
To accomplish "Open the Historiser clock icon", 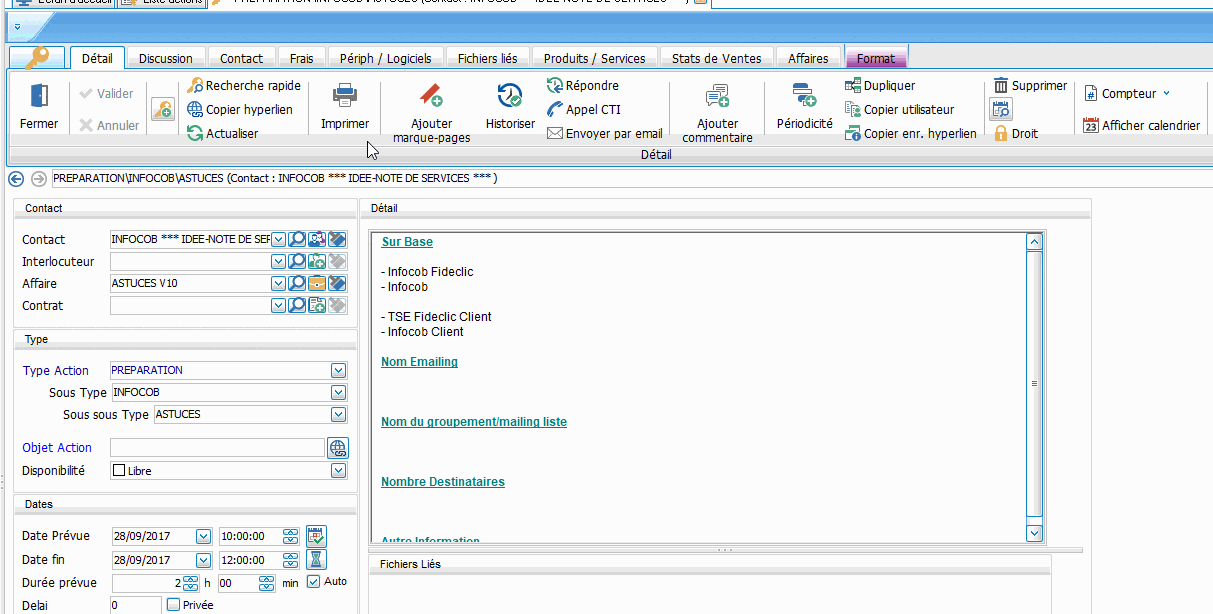I will 510,96.
